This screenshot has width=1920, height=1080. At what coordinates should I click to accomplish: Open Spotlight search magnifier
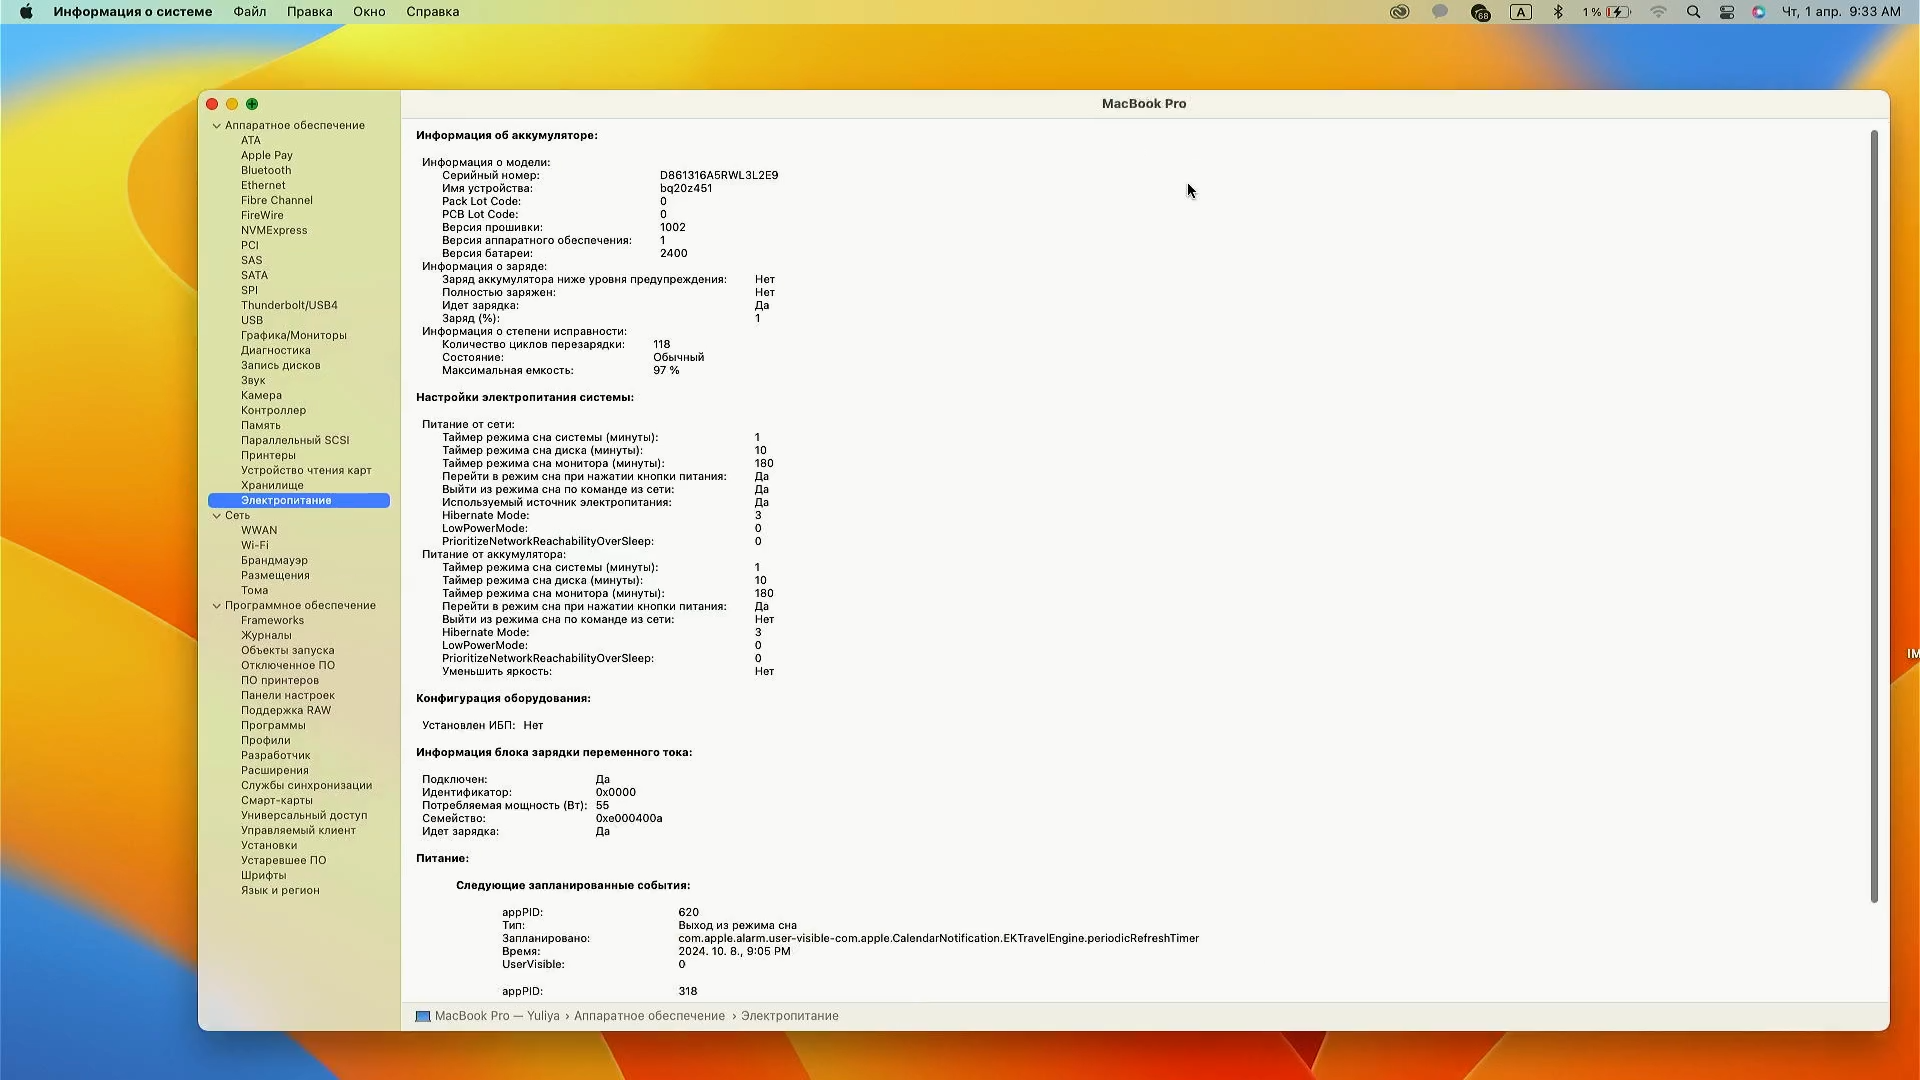click(1693, 12)
